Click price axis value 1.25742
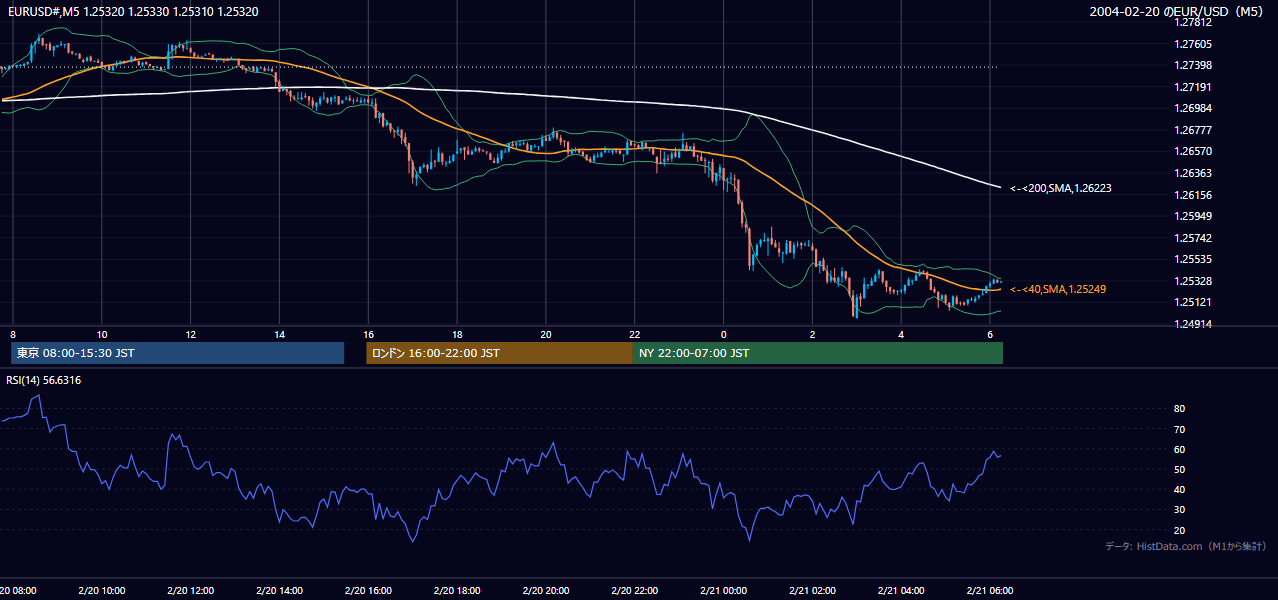Screen dimensions: 1278x600 tap(1194, 238)
